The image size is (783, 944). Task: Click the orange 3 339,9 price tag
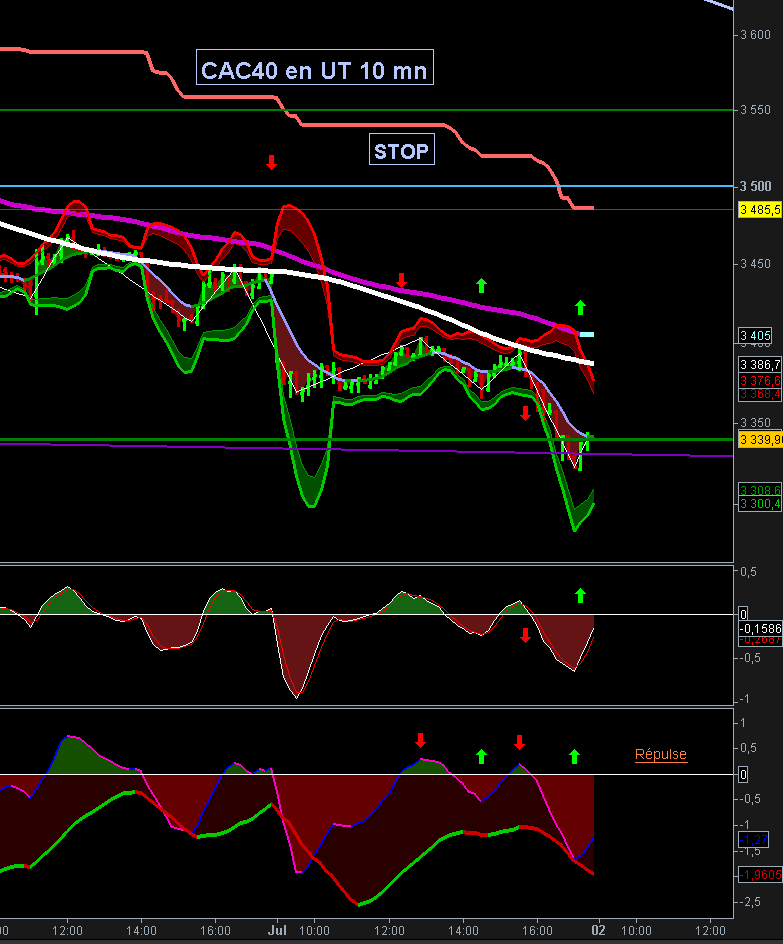[x=760, y=439]
